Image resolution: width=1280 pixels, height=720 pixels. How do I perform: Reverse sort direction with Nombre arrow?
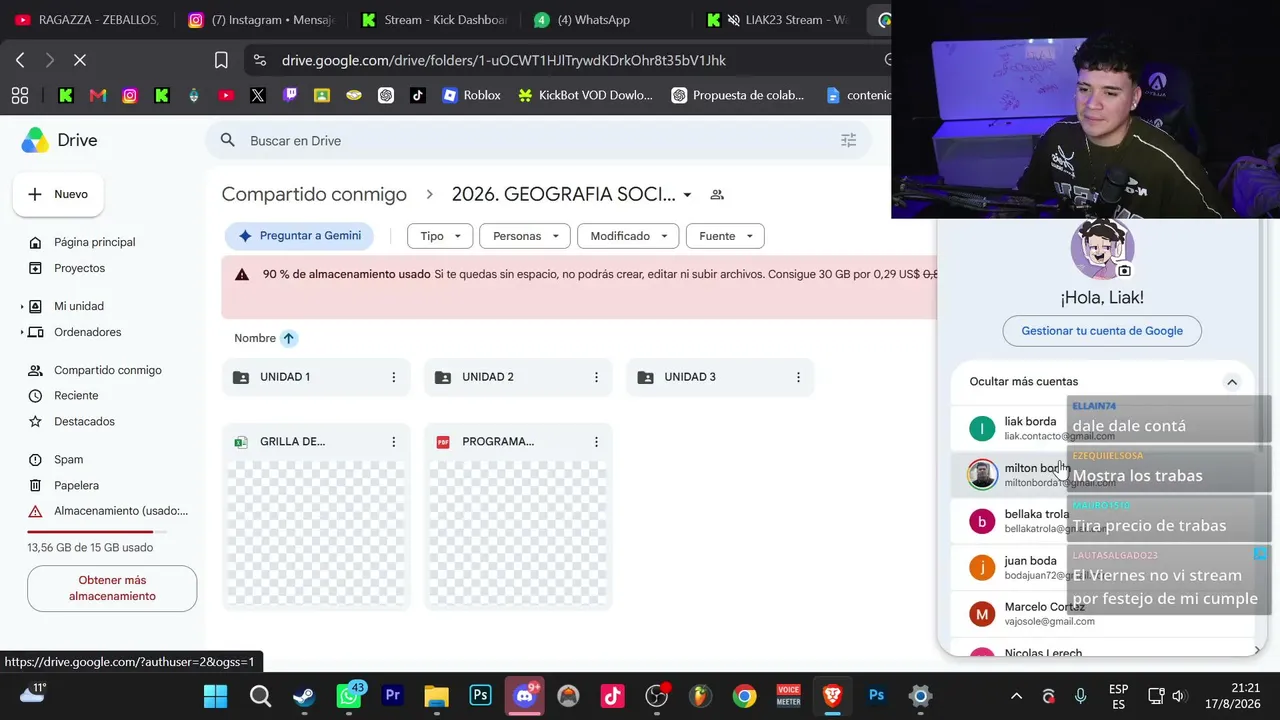point(289,338)
